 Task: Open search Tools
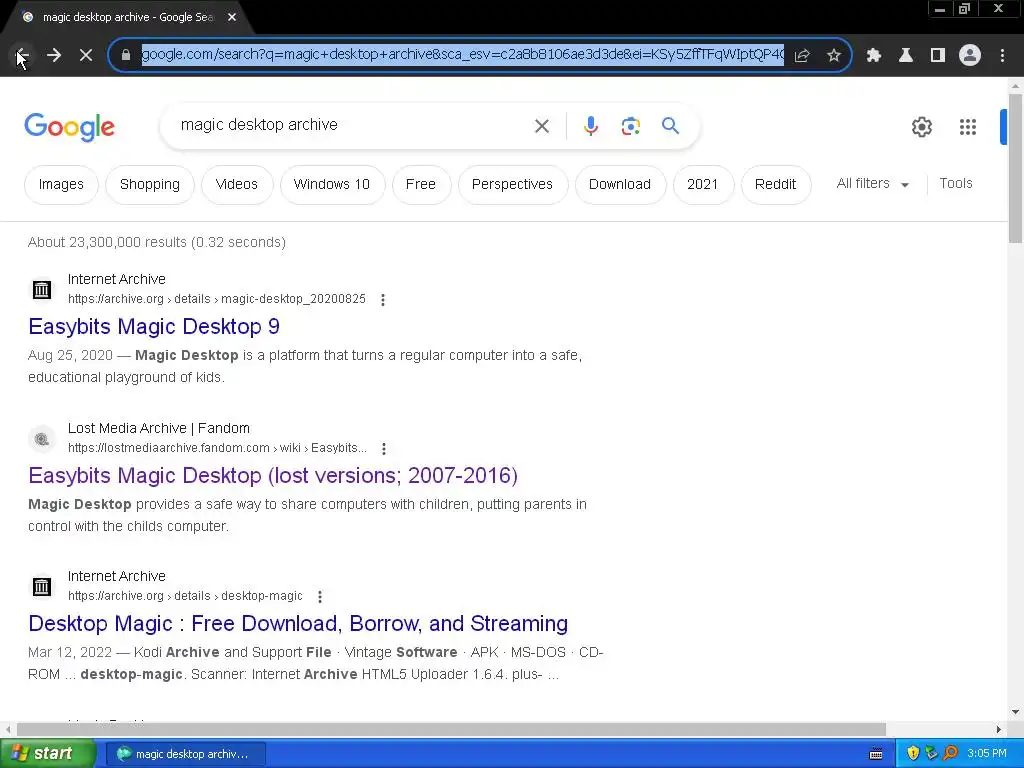coord(956,184)
